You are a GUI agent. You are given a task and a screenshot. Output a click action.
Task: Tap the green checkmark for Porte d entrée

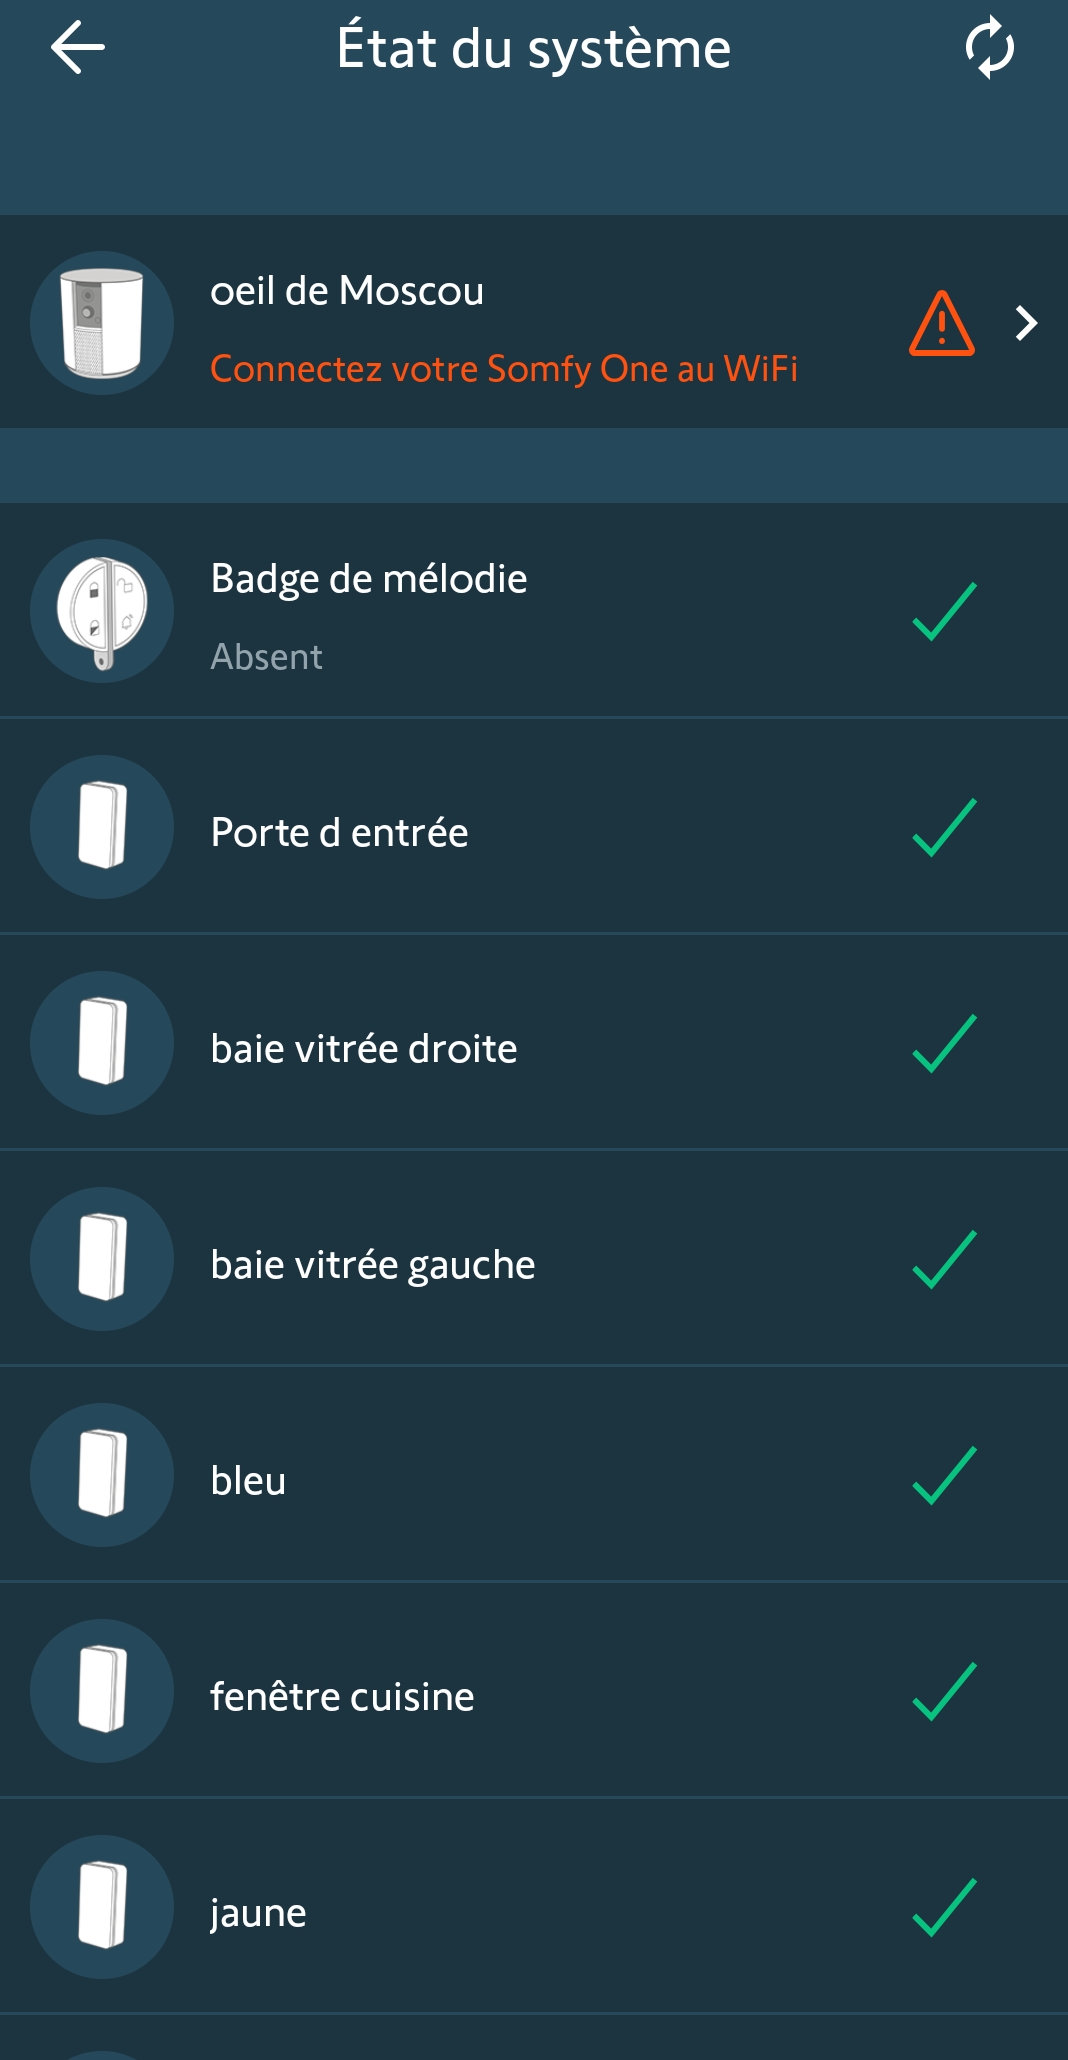[x=944, y=828]
